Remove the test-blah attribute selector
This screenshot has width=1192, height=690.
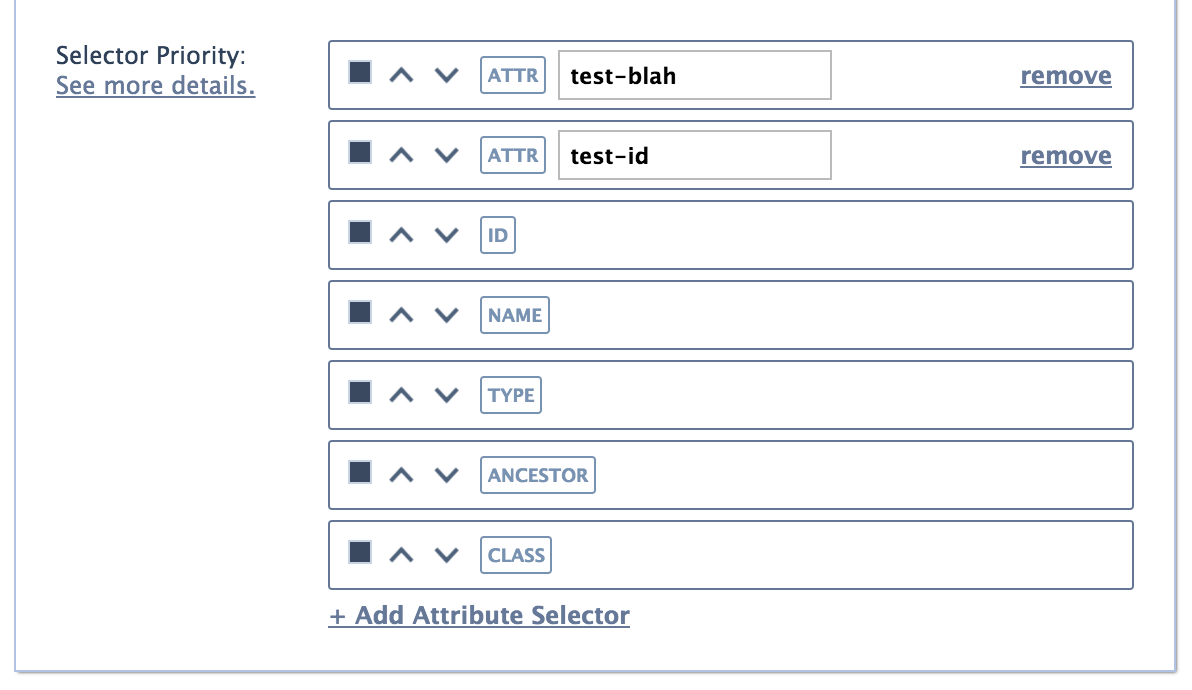[x=1066, y=75]
